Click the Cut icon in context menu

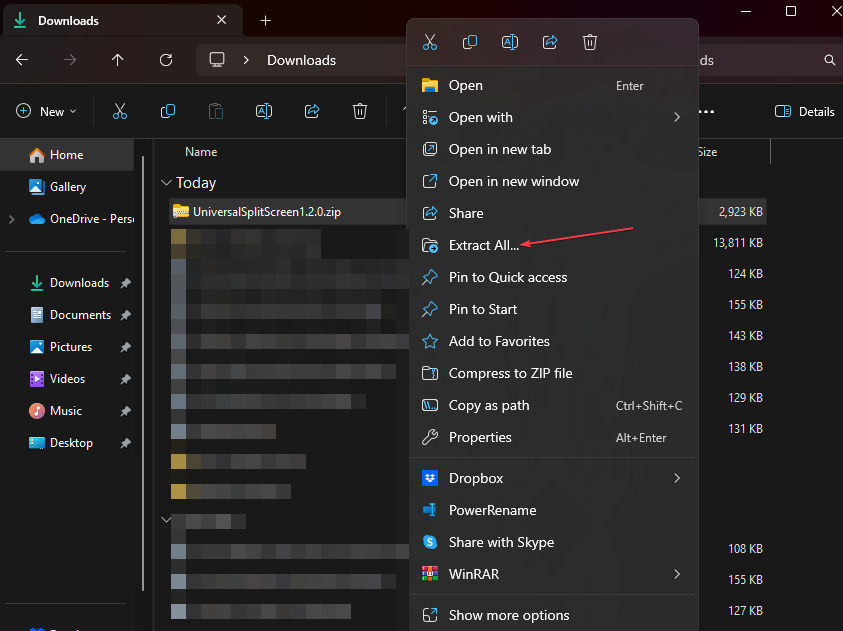tap(430, 42)
